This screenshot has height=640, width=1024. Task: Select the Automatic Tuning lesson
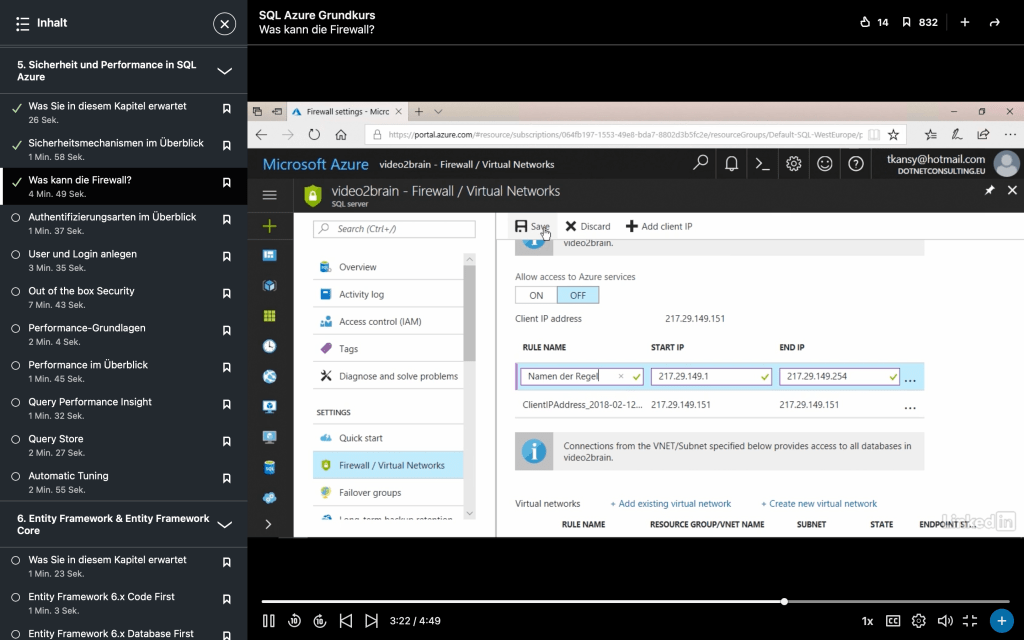coord(68,476)
